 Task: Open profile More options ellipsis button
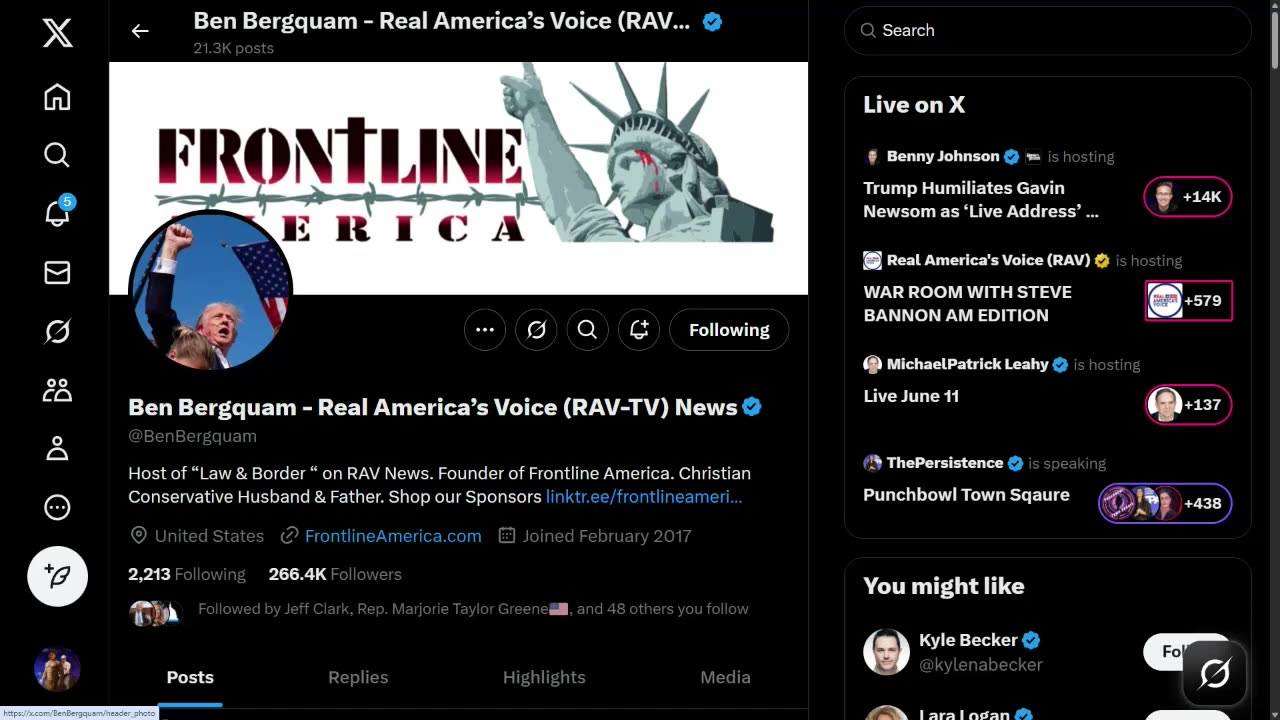485,330
